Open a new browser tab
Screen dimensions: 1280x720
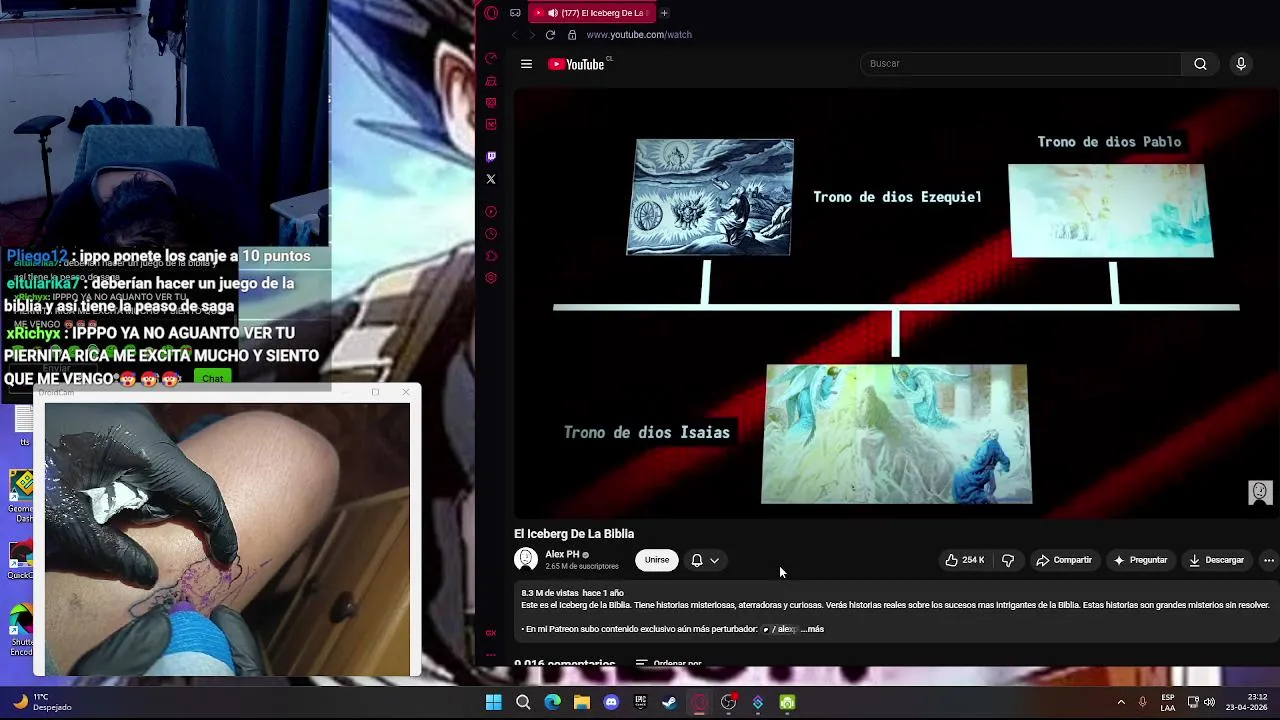[x=664, y=13]
